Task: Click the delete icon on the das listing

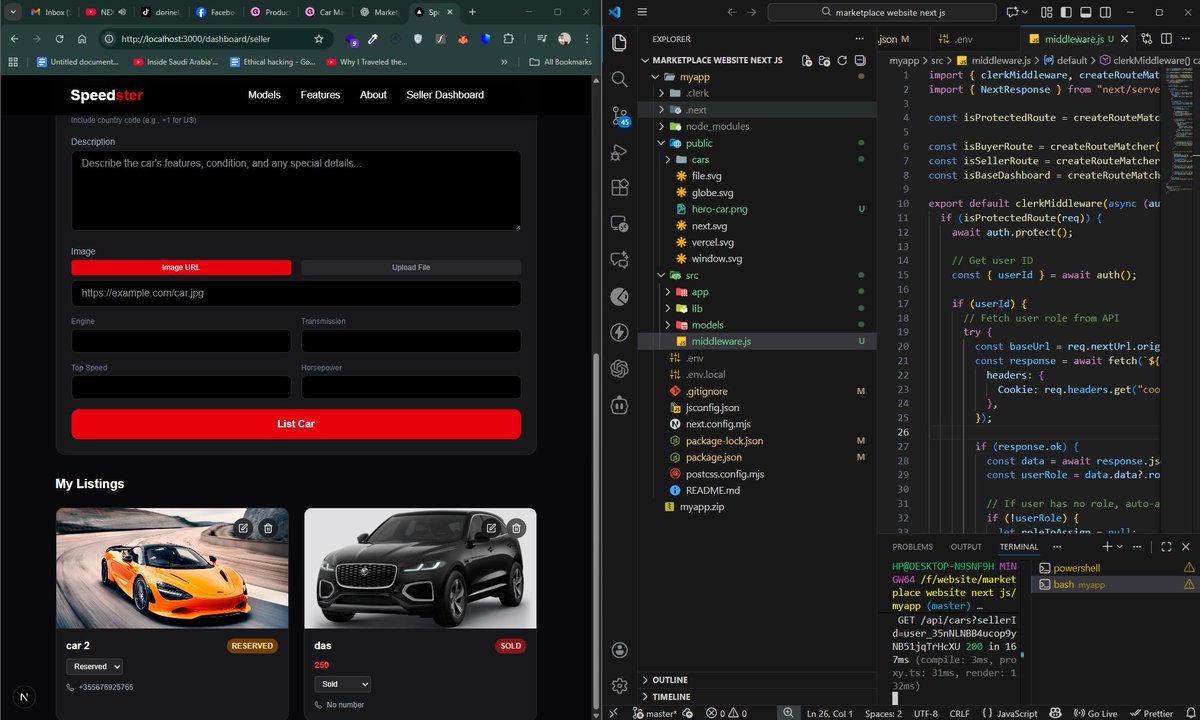Action: (516, 528)
